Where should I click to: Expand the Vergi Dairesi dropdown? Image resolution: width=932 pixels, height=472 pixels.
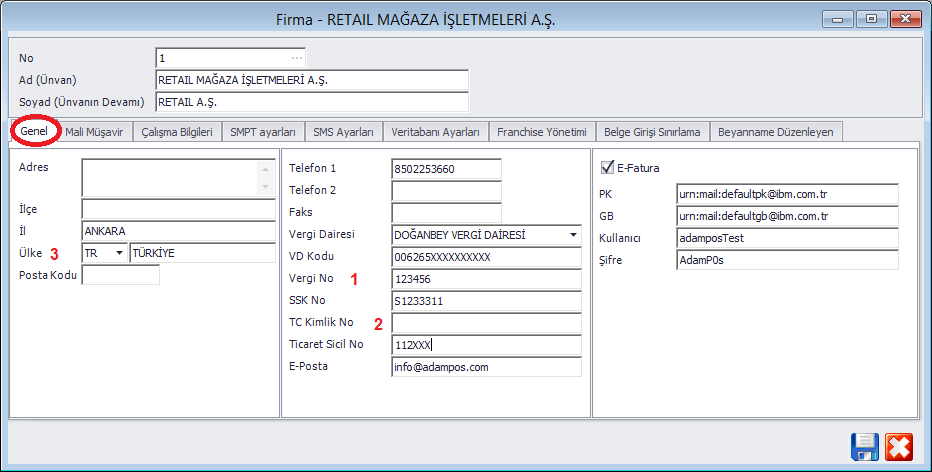pyautogui.click(x=573, y=235)
